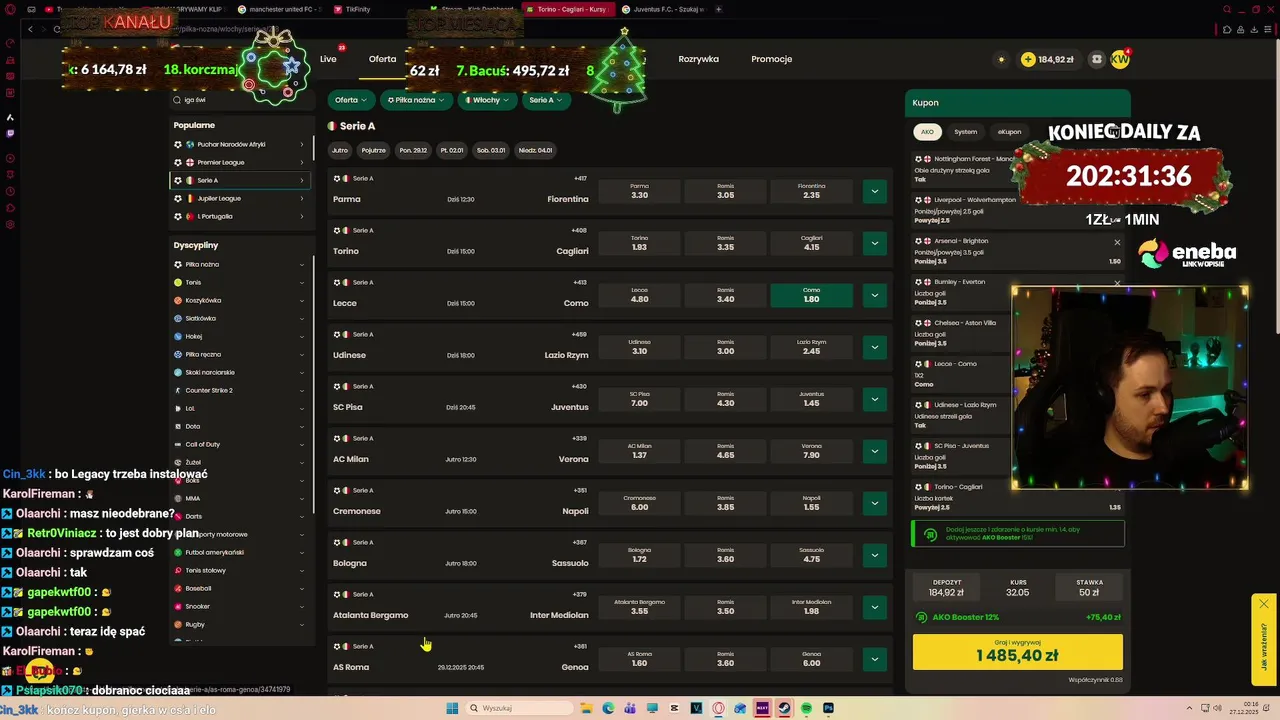Select Napoli odds 1.55
Screen dimensions: 1280x720
pos(811,503)
